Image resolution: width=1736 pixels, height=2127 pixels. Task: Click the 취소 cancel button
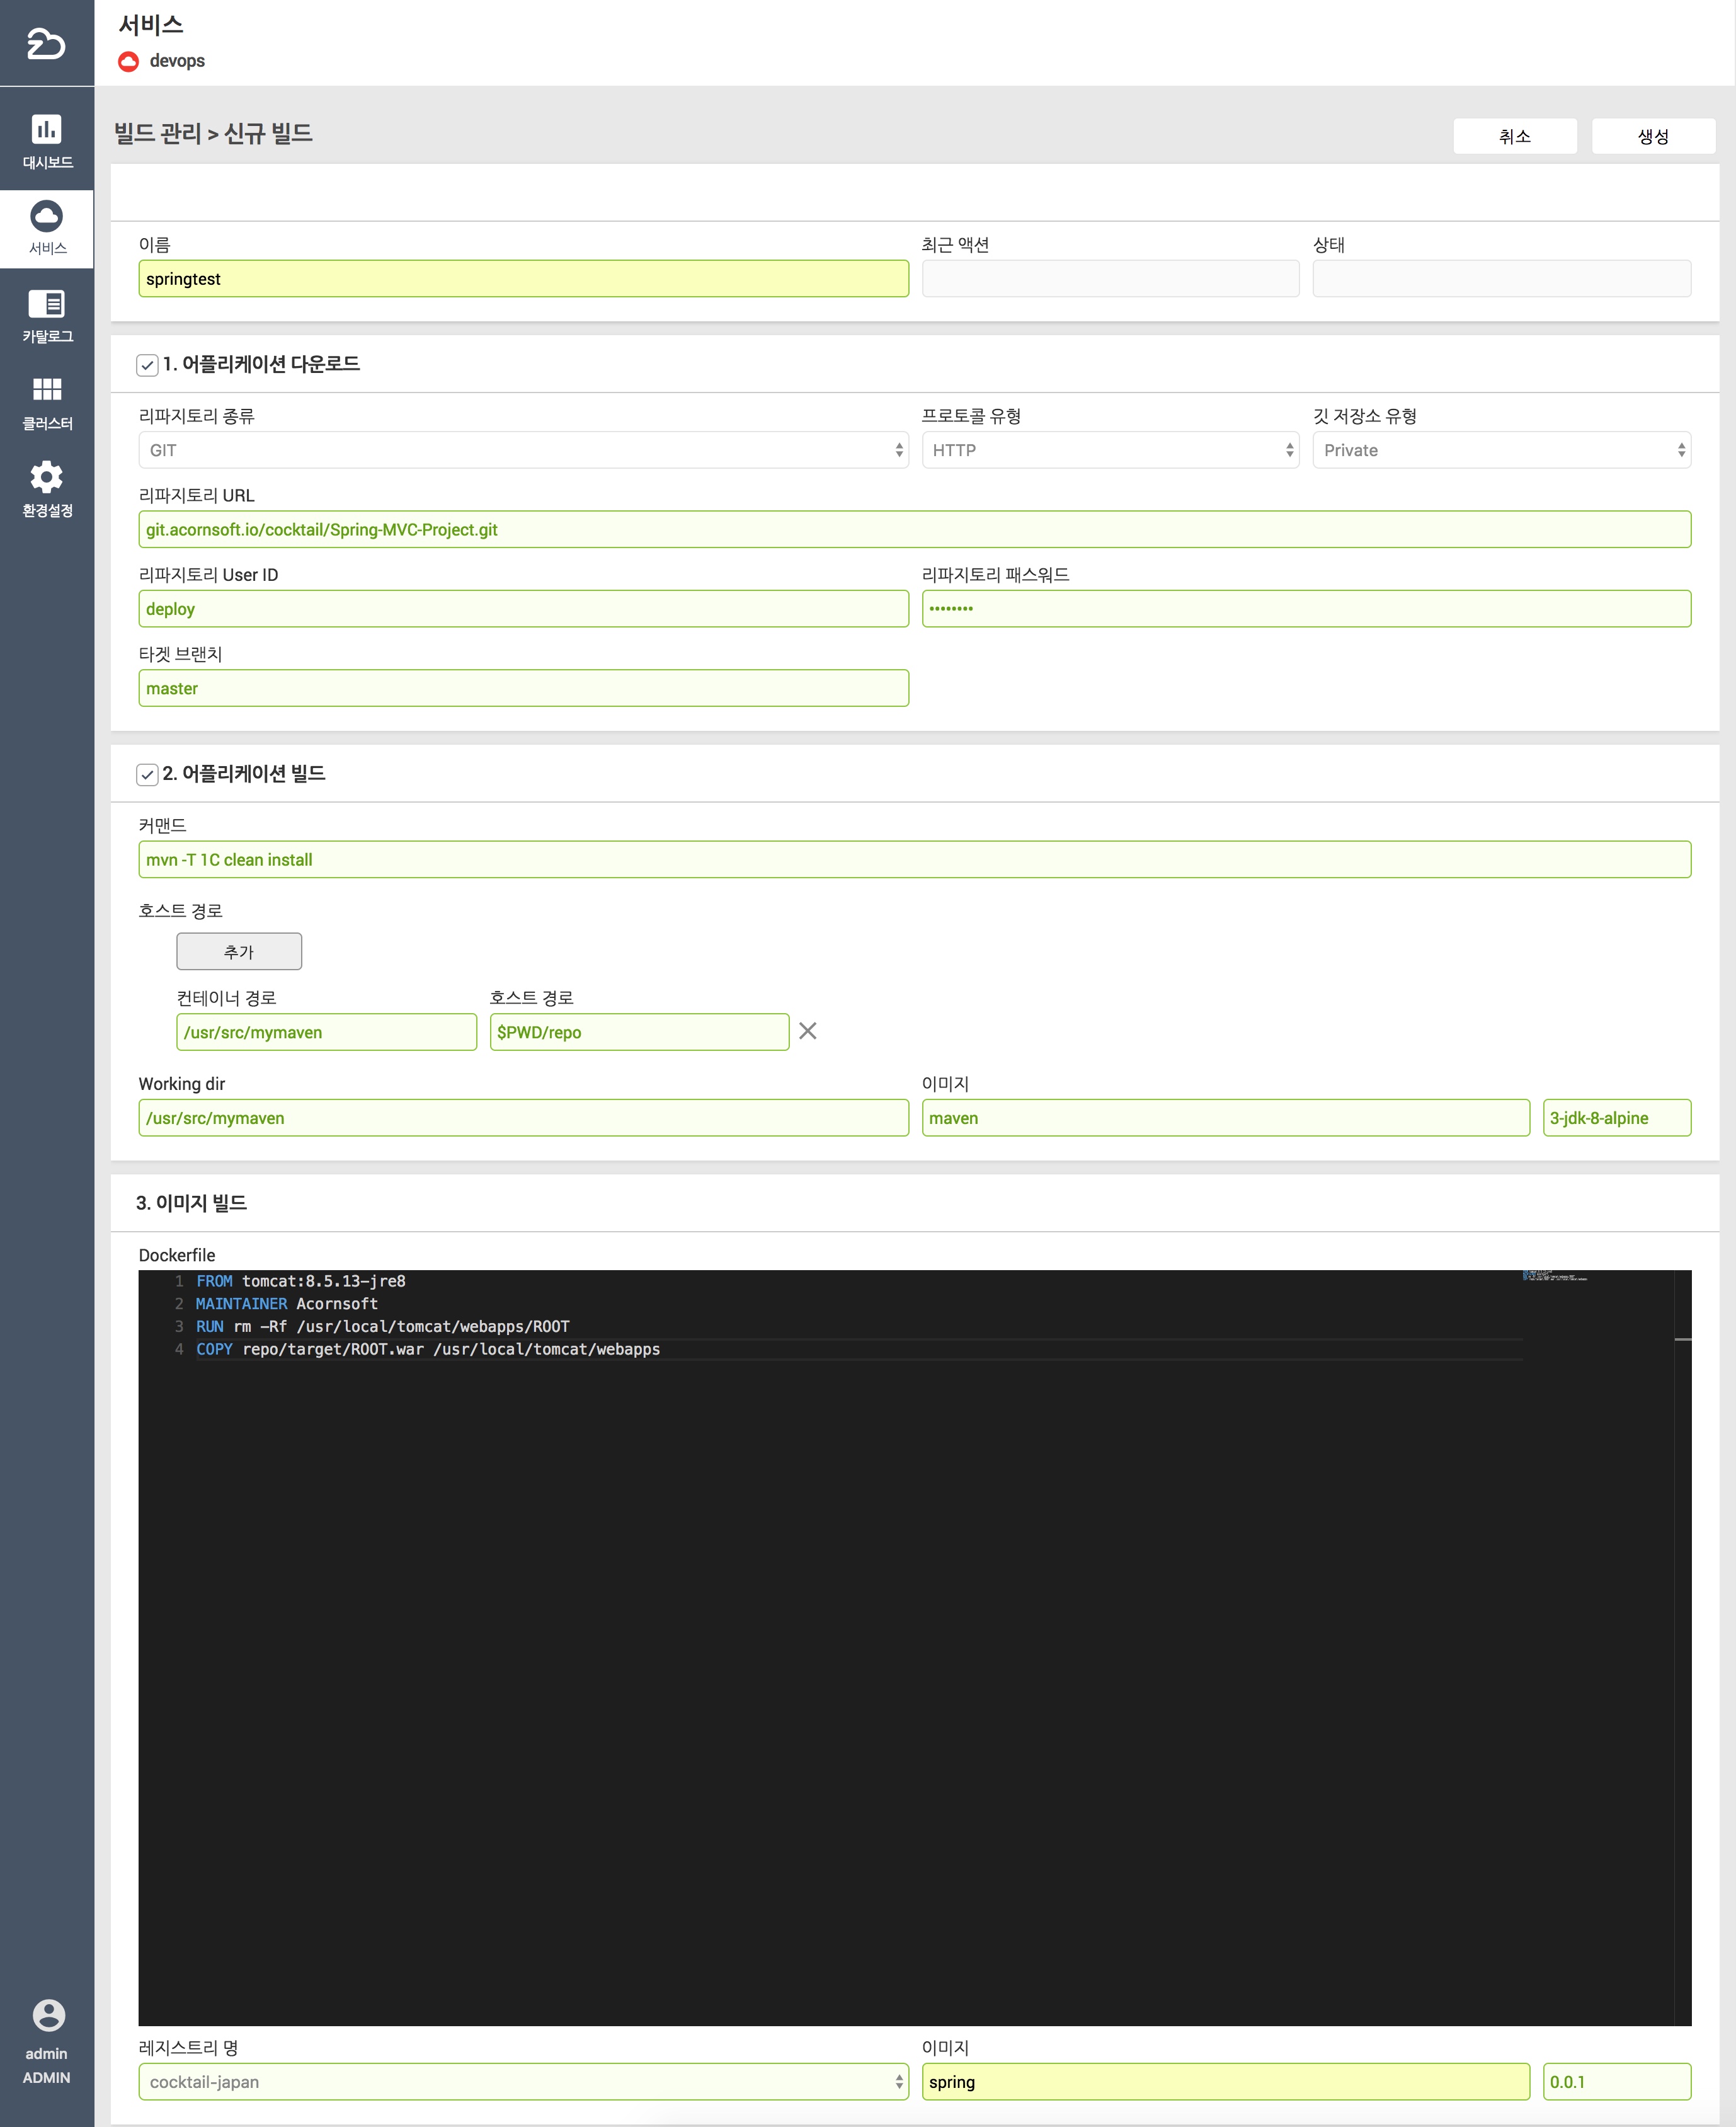click(1514, 136)
